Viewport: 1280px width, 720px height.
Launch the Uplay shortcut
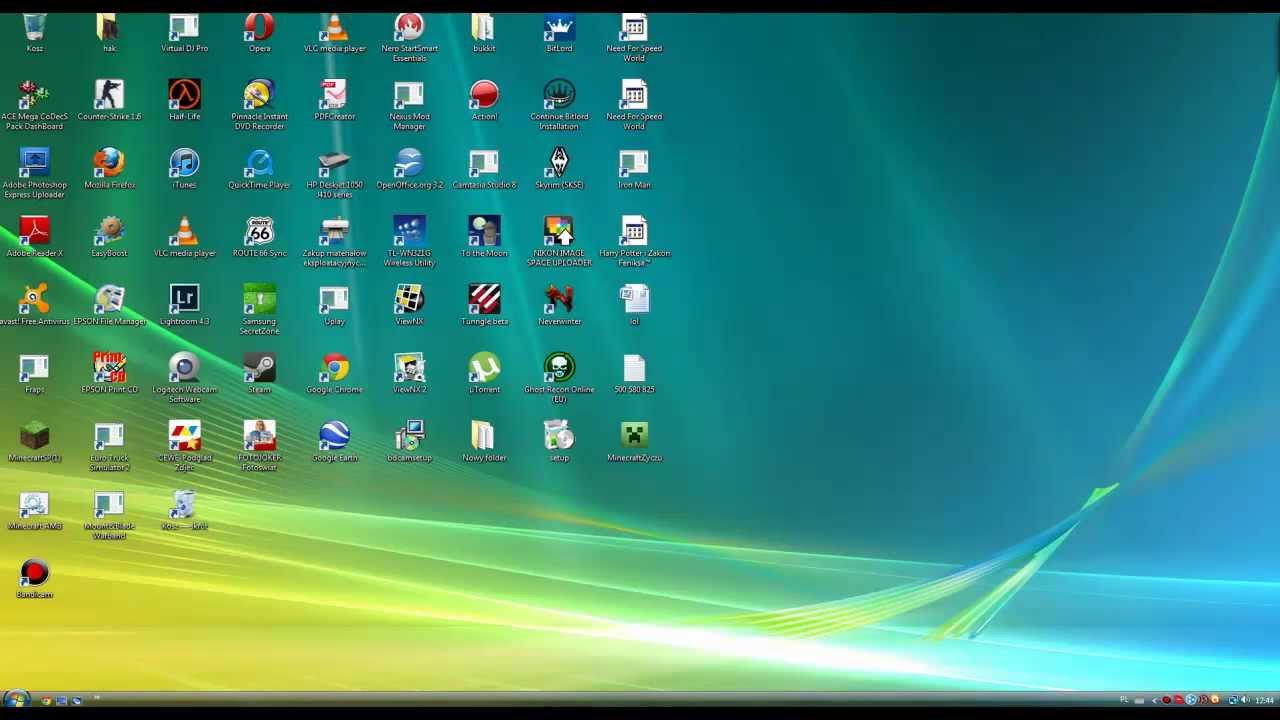[x=334, y=305]
